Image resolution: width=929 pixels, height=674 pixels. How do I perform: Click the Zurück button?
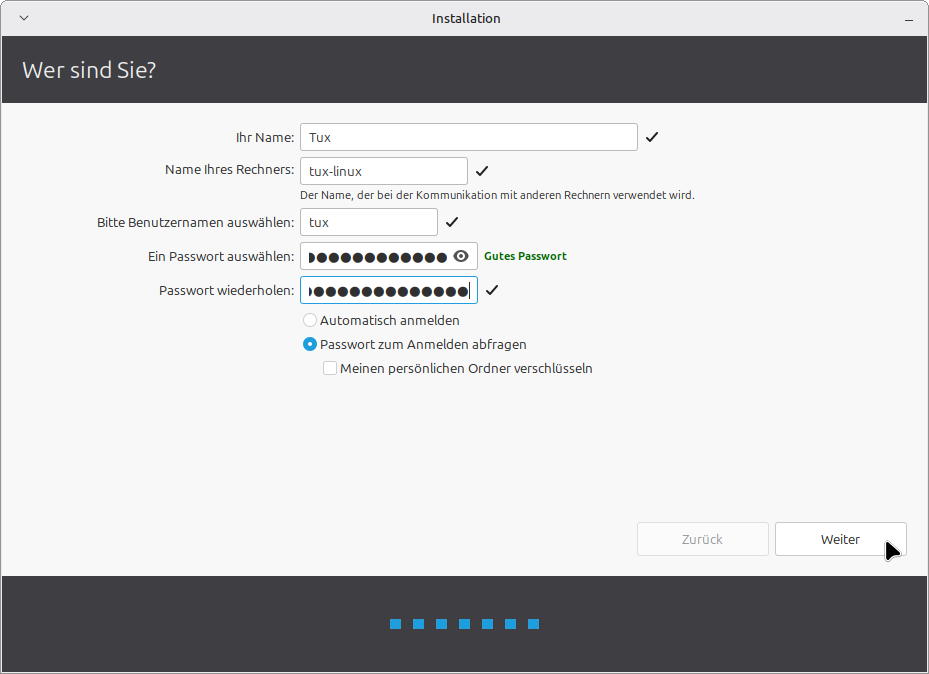702,539
